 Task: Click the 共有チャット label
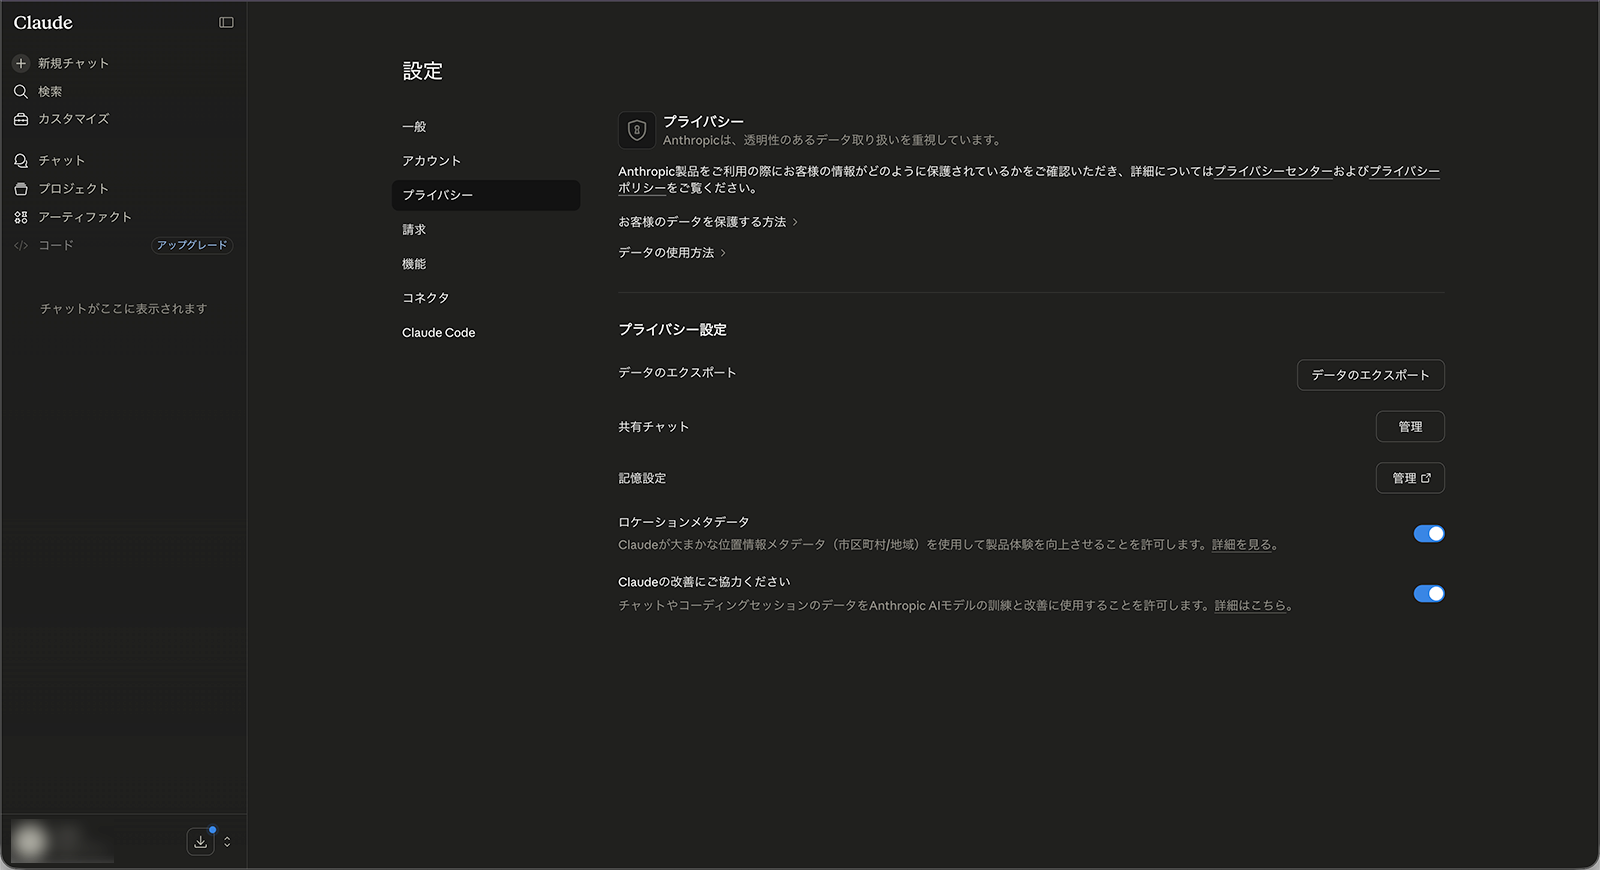pos(654,427)
